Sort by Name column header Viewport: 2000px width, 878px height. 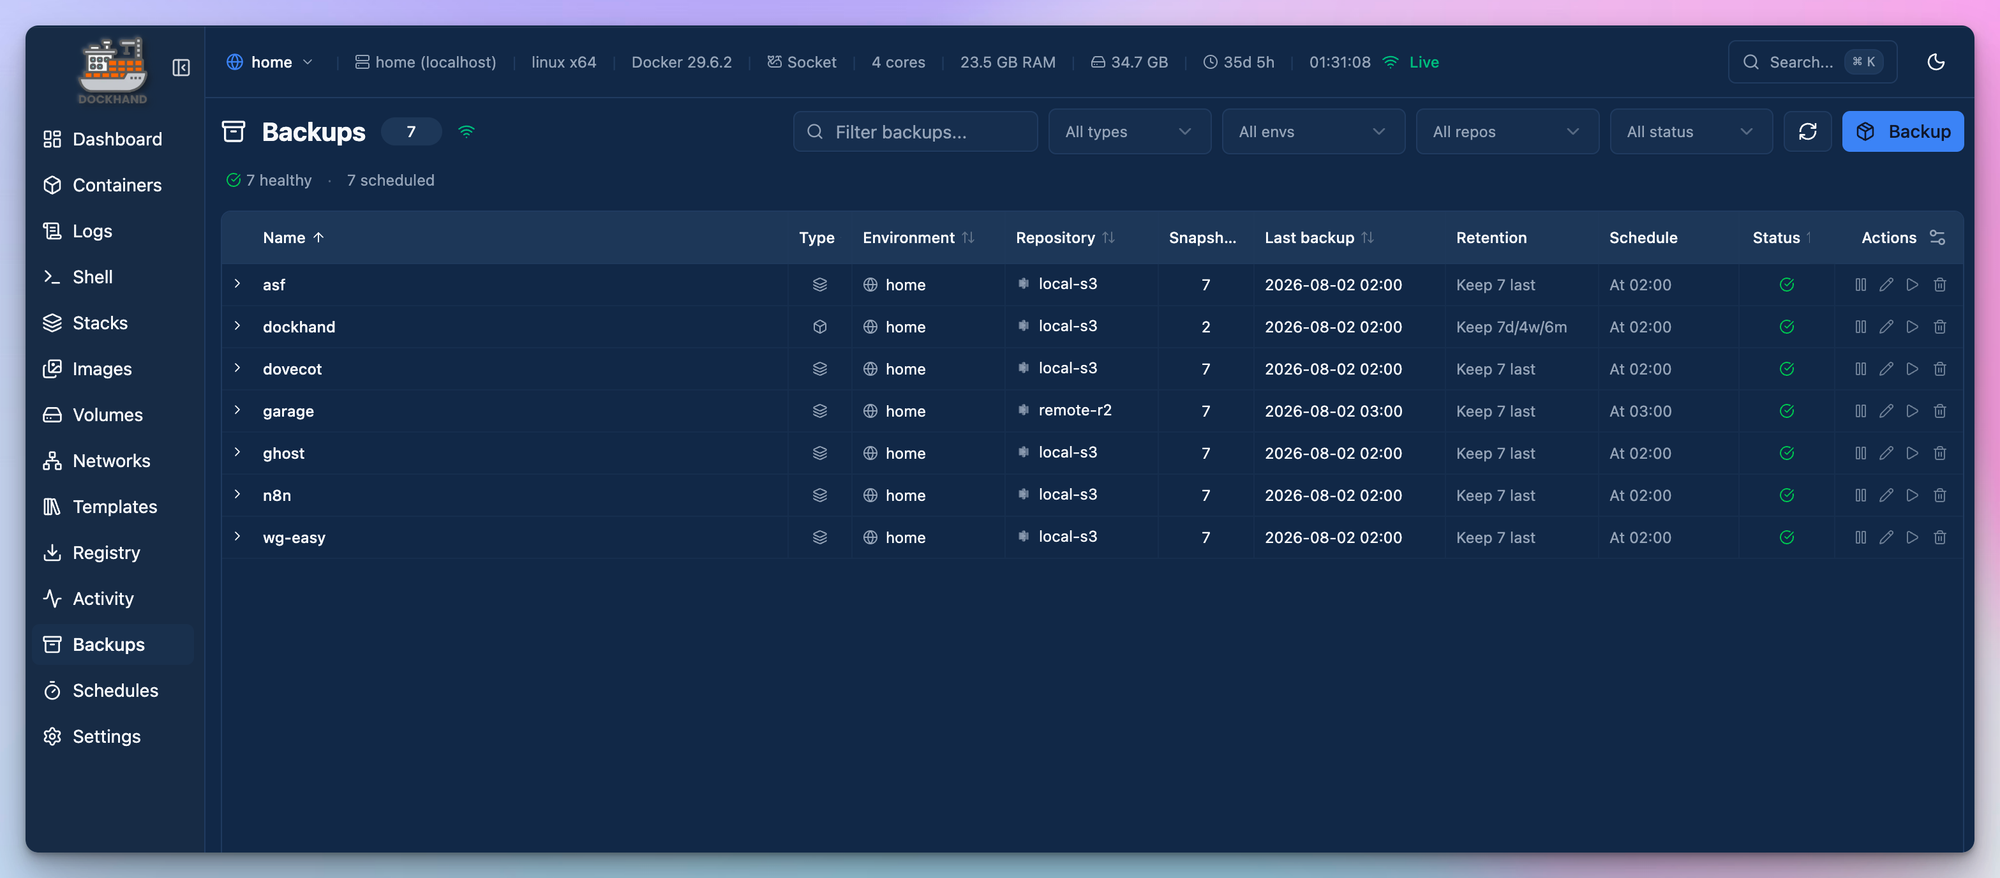[x=293, y=237]
